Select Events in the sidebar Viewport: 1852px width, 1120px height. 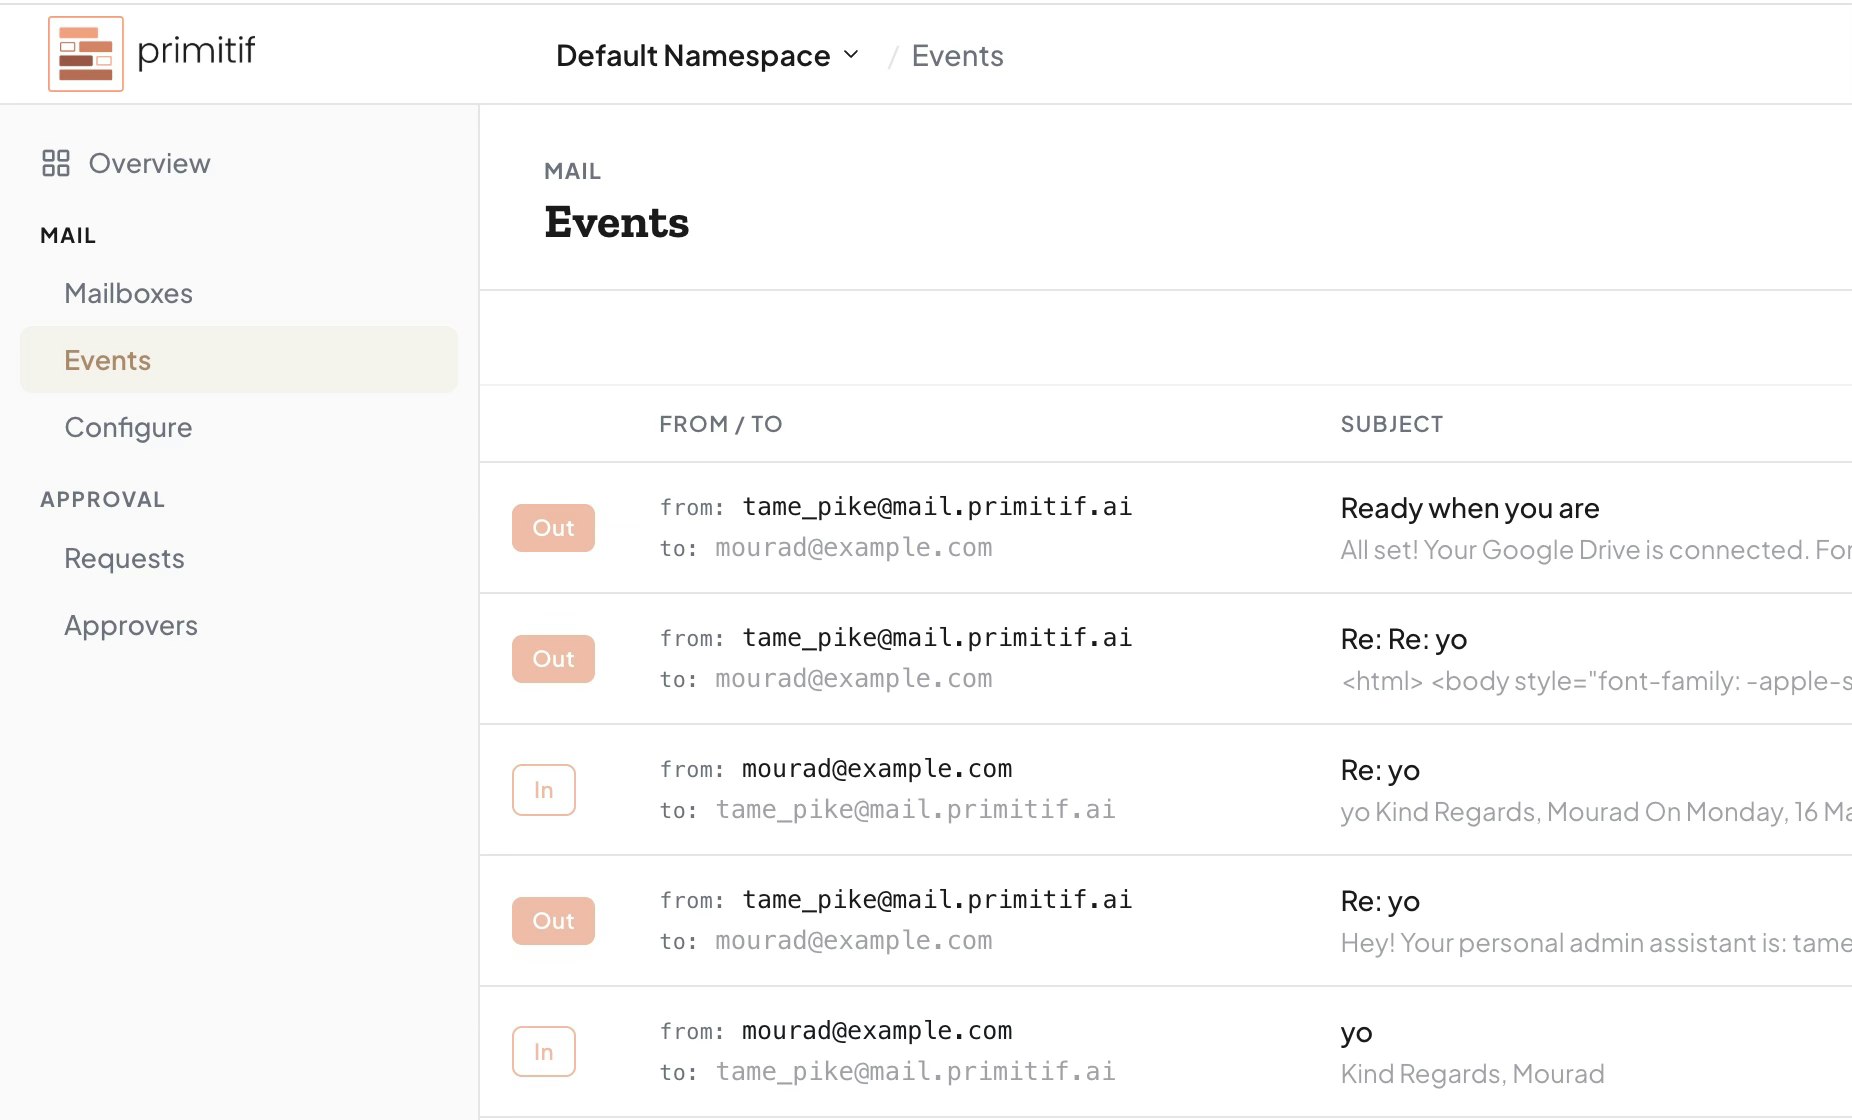pos(239,360)
